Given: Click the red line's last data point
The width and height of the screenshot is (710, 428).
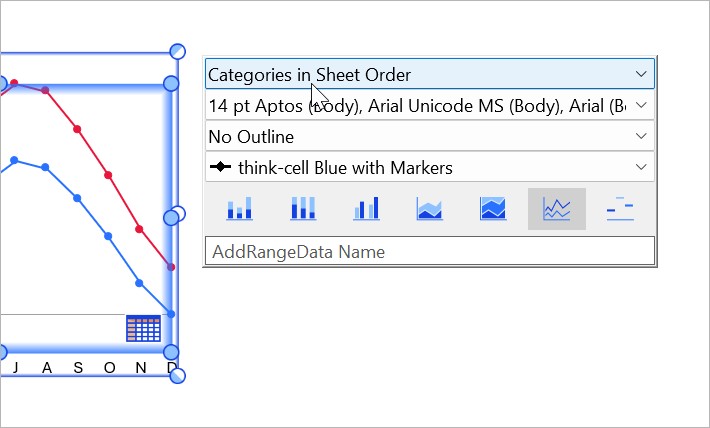Looking at the screenshot, I should [x=171, y=267].
